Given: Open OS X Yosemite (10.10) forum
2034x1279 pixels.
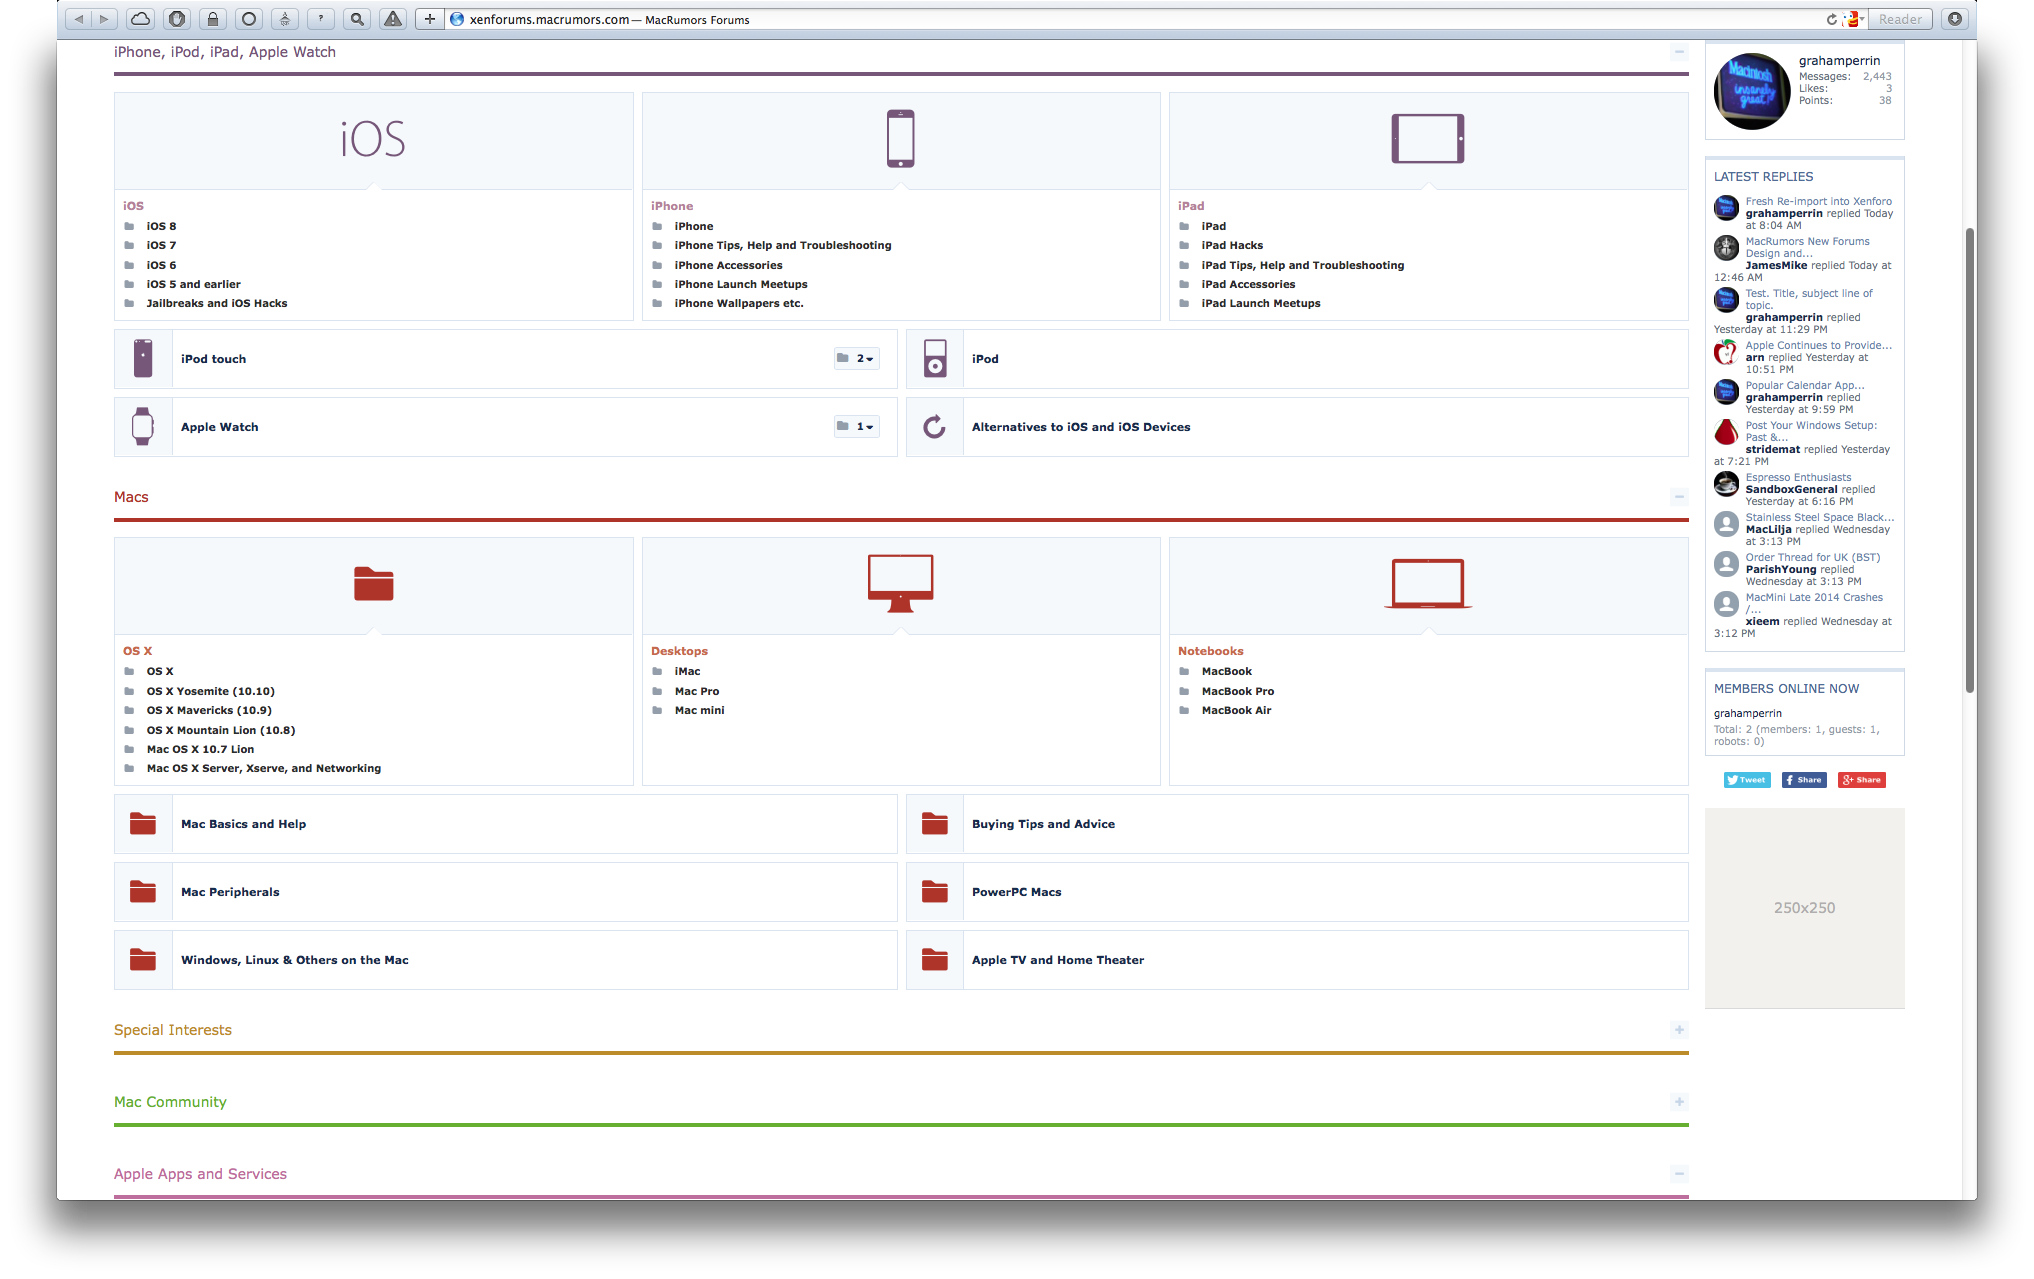Looking at the screenshot, I should 210,691.
